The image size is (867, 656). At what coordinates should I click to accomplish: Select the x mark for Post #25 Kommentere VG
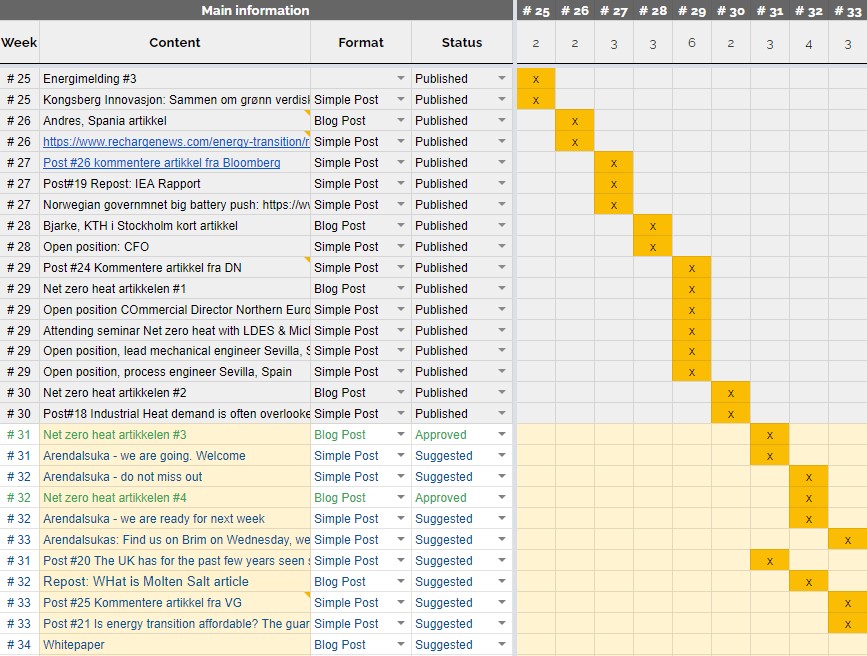(847, 603)
